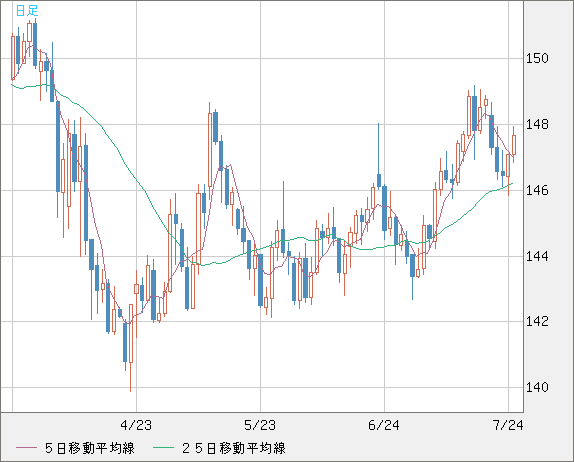
Task: Click the 25日移動平均線 legend text
Action: point(234,448)
